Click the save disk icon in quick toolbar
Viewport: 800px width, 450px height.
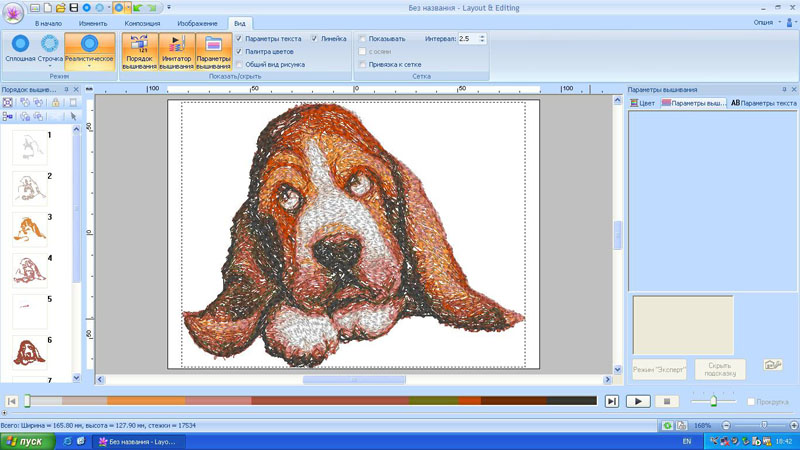74,8
